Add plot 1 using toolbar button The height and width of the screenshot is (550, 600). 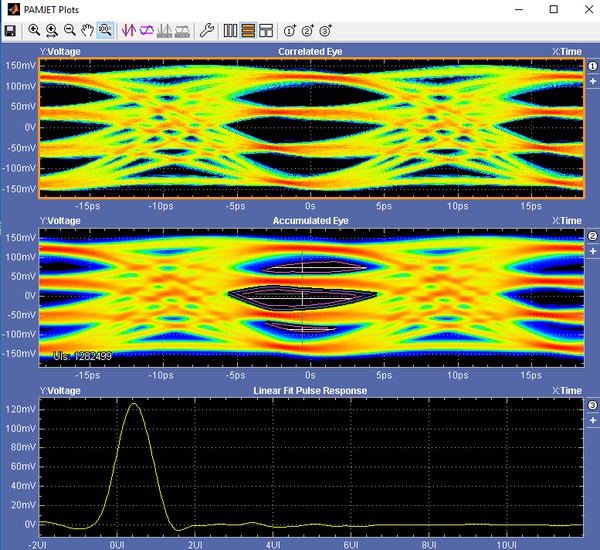290,31
